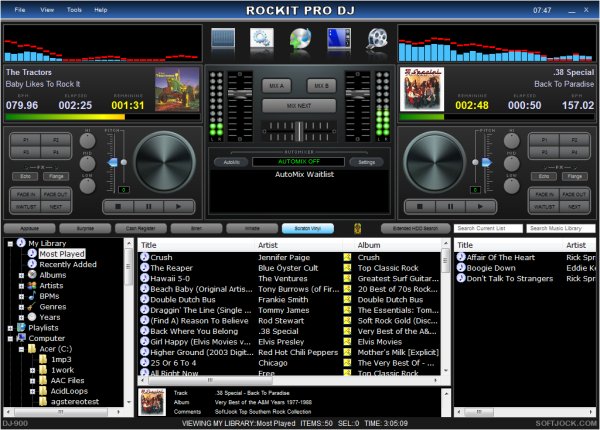Expand the Genres tree node
This screenshot has height=430, width=600.
(21, 307)
